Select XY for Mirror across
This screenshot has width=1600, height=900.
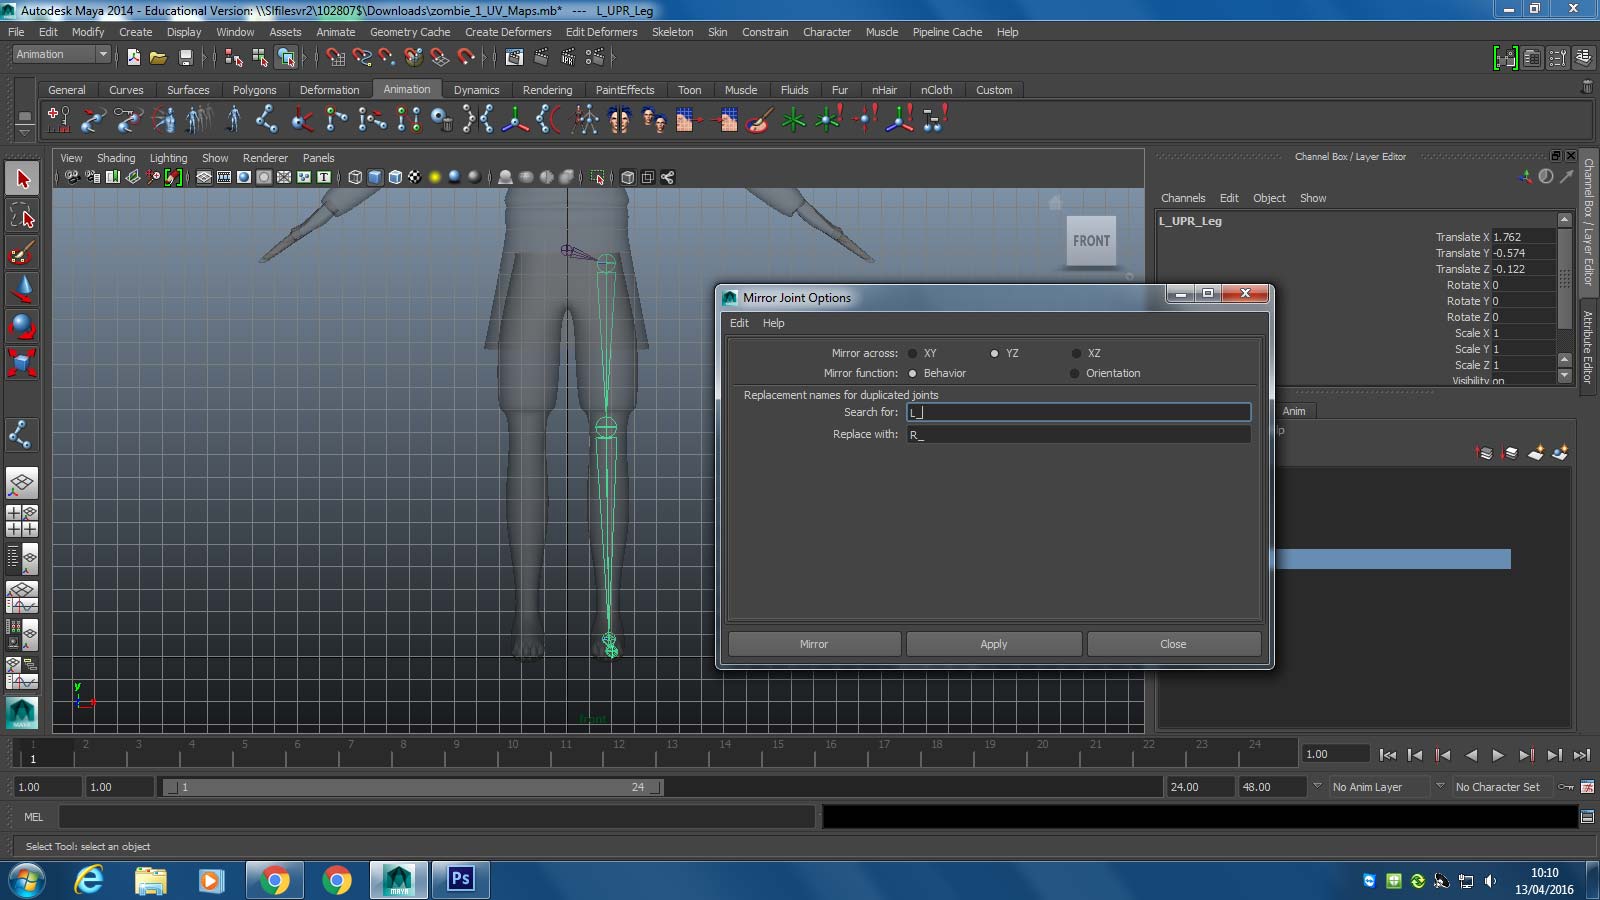pyautogui.click(x=913, y=353)
